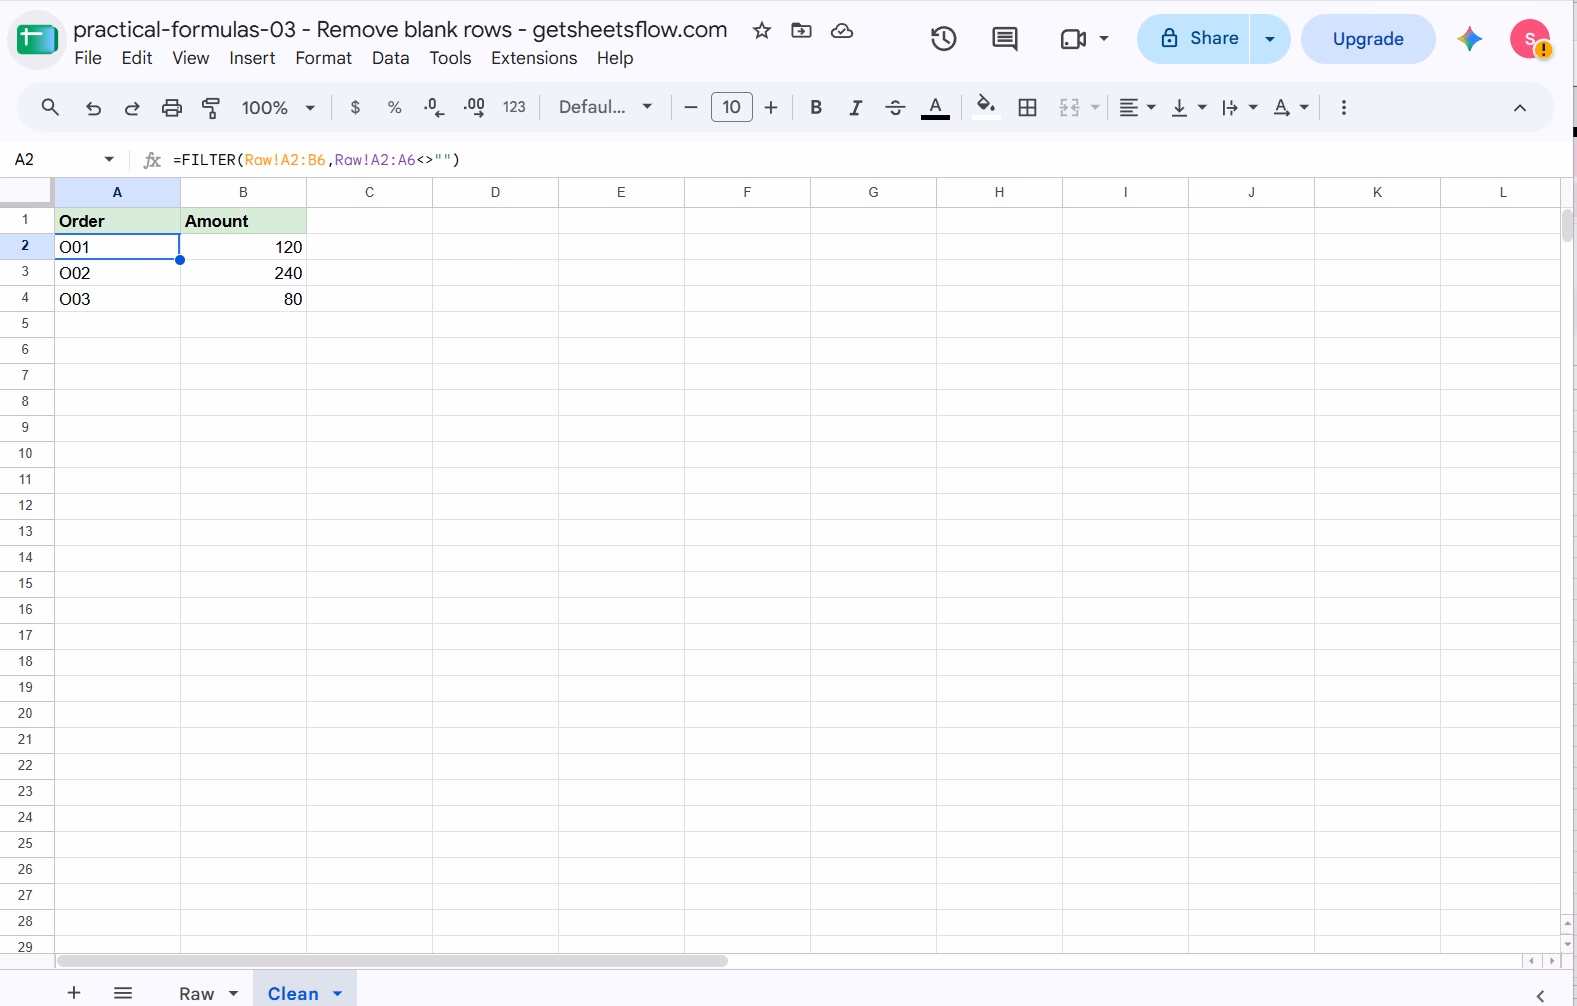Image resolution: width=1577 pixels, height=1006 pixels.
Task: Open more toolbar options
Action: (1344, 107)
